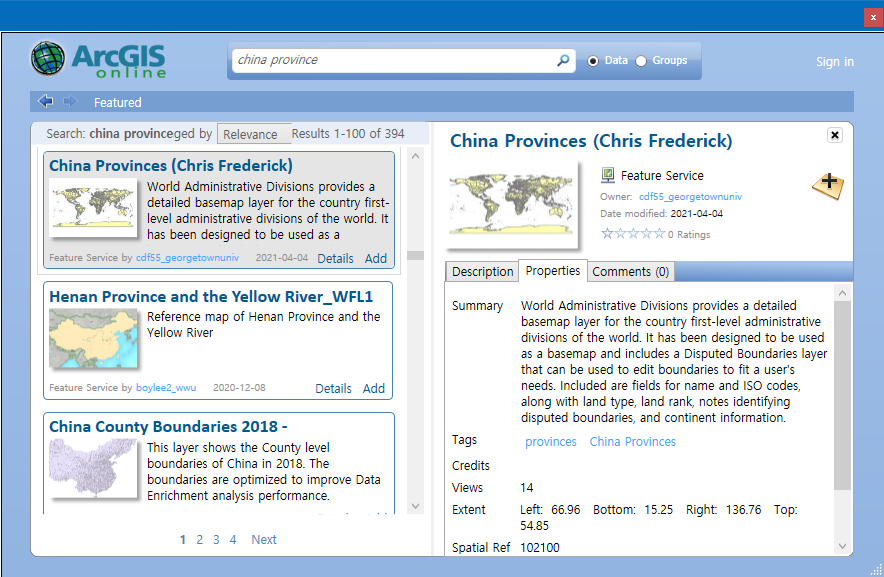
Task: Click the provinces tag
Action: click(551, 442)
